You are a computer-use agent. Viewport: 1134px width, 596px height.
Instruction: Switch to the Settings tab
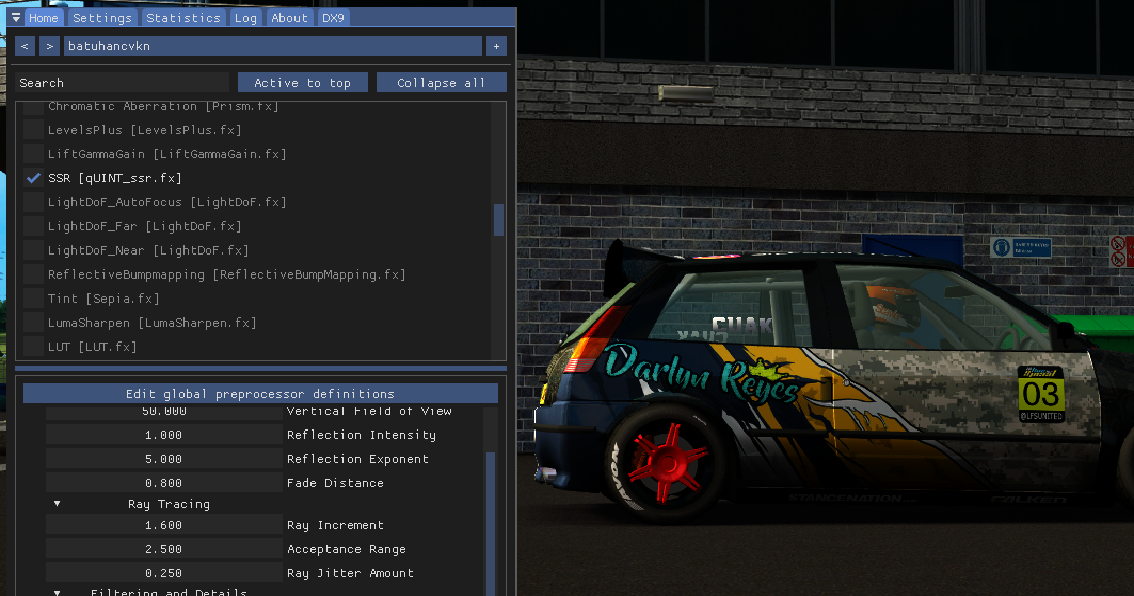(x=103, y=17)
